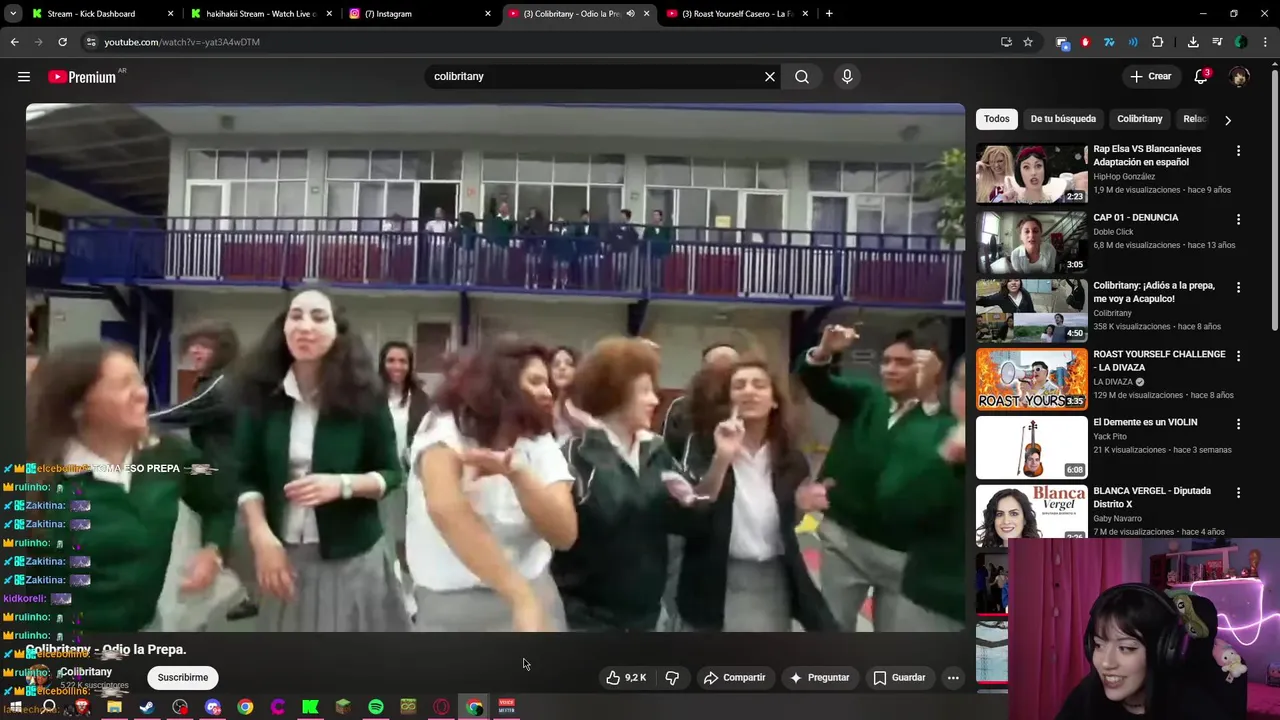Image resolution: width=1280 pixels, height=720 pixels.
Task: Open the Rap Elsa VS Blancanieves title
Action: [x=1147, y=155]
